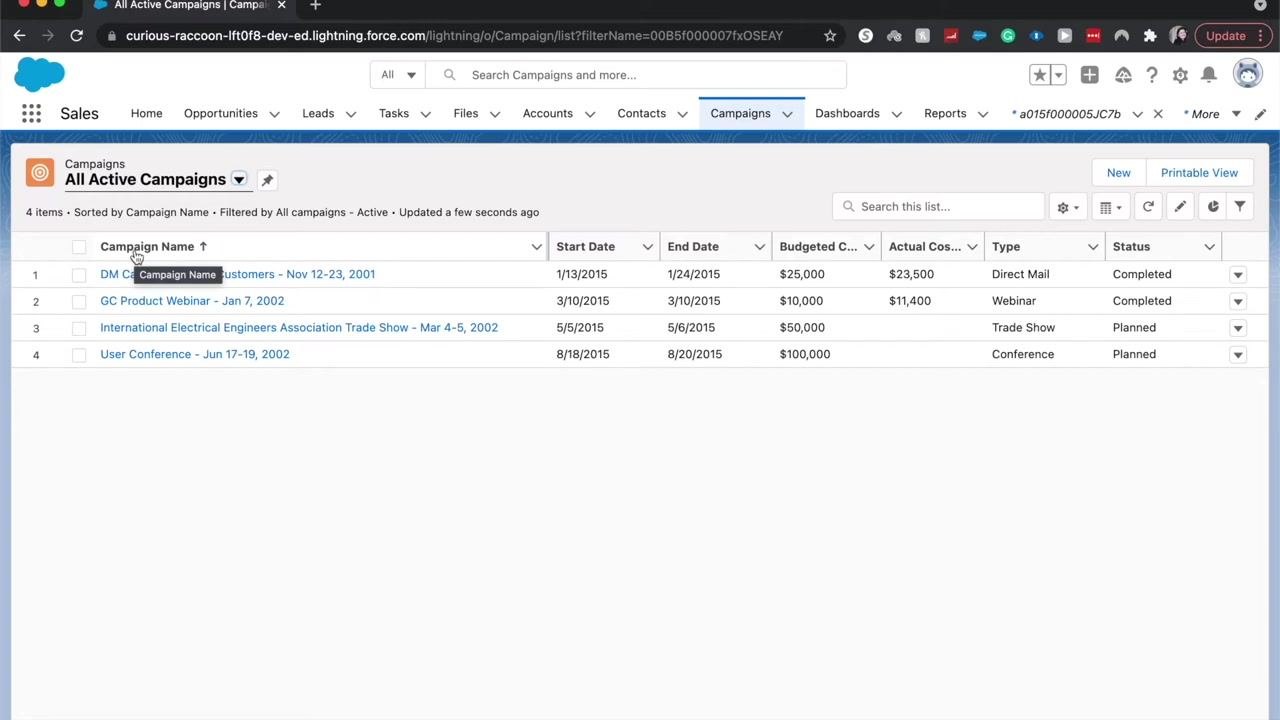The width and height of the screenshot is (1280, 720).
Task: Click the New campaign button
Action: click(x=1119, y=173)
